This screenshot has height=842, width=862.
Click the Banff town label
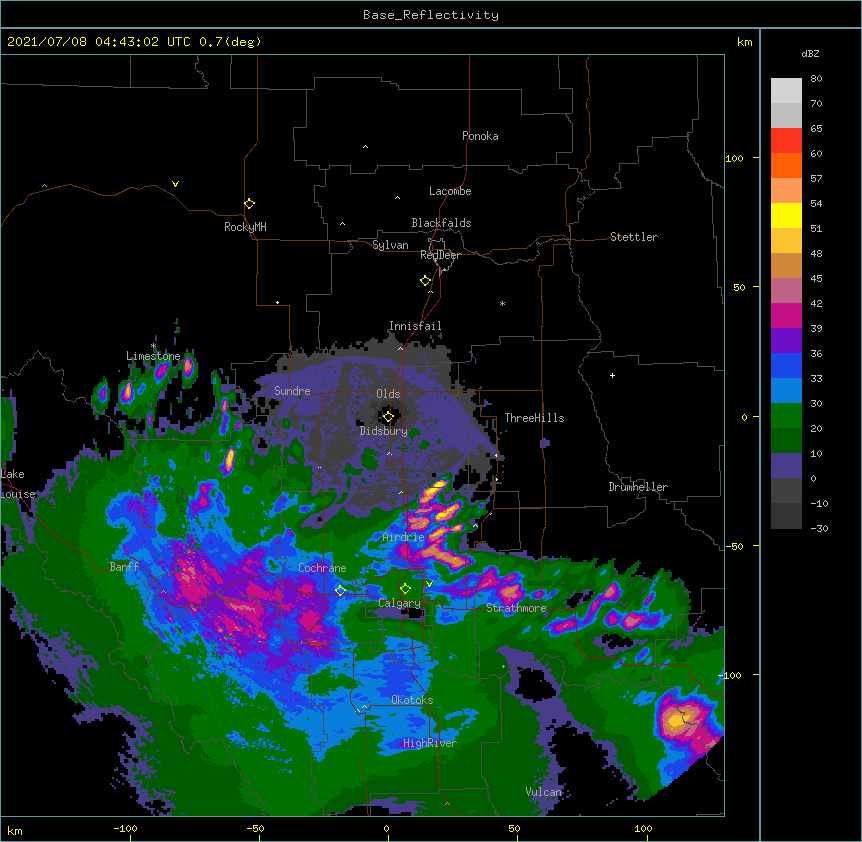tap(124, 567)
